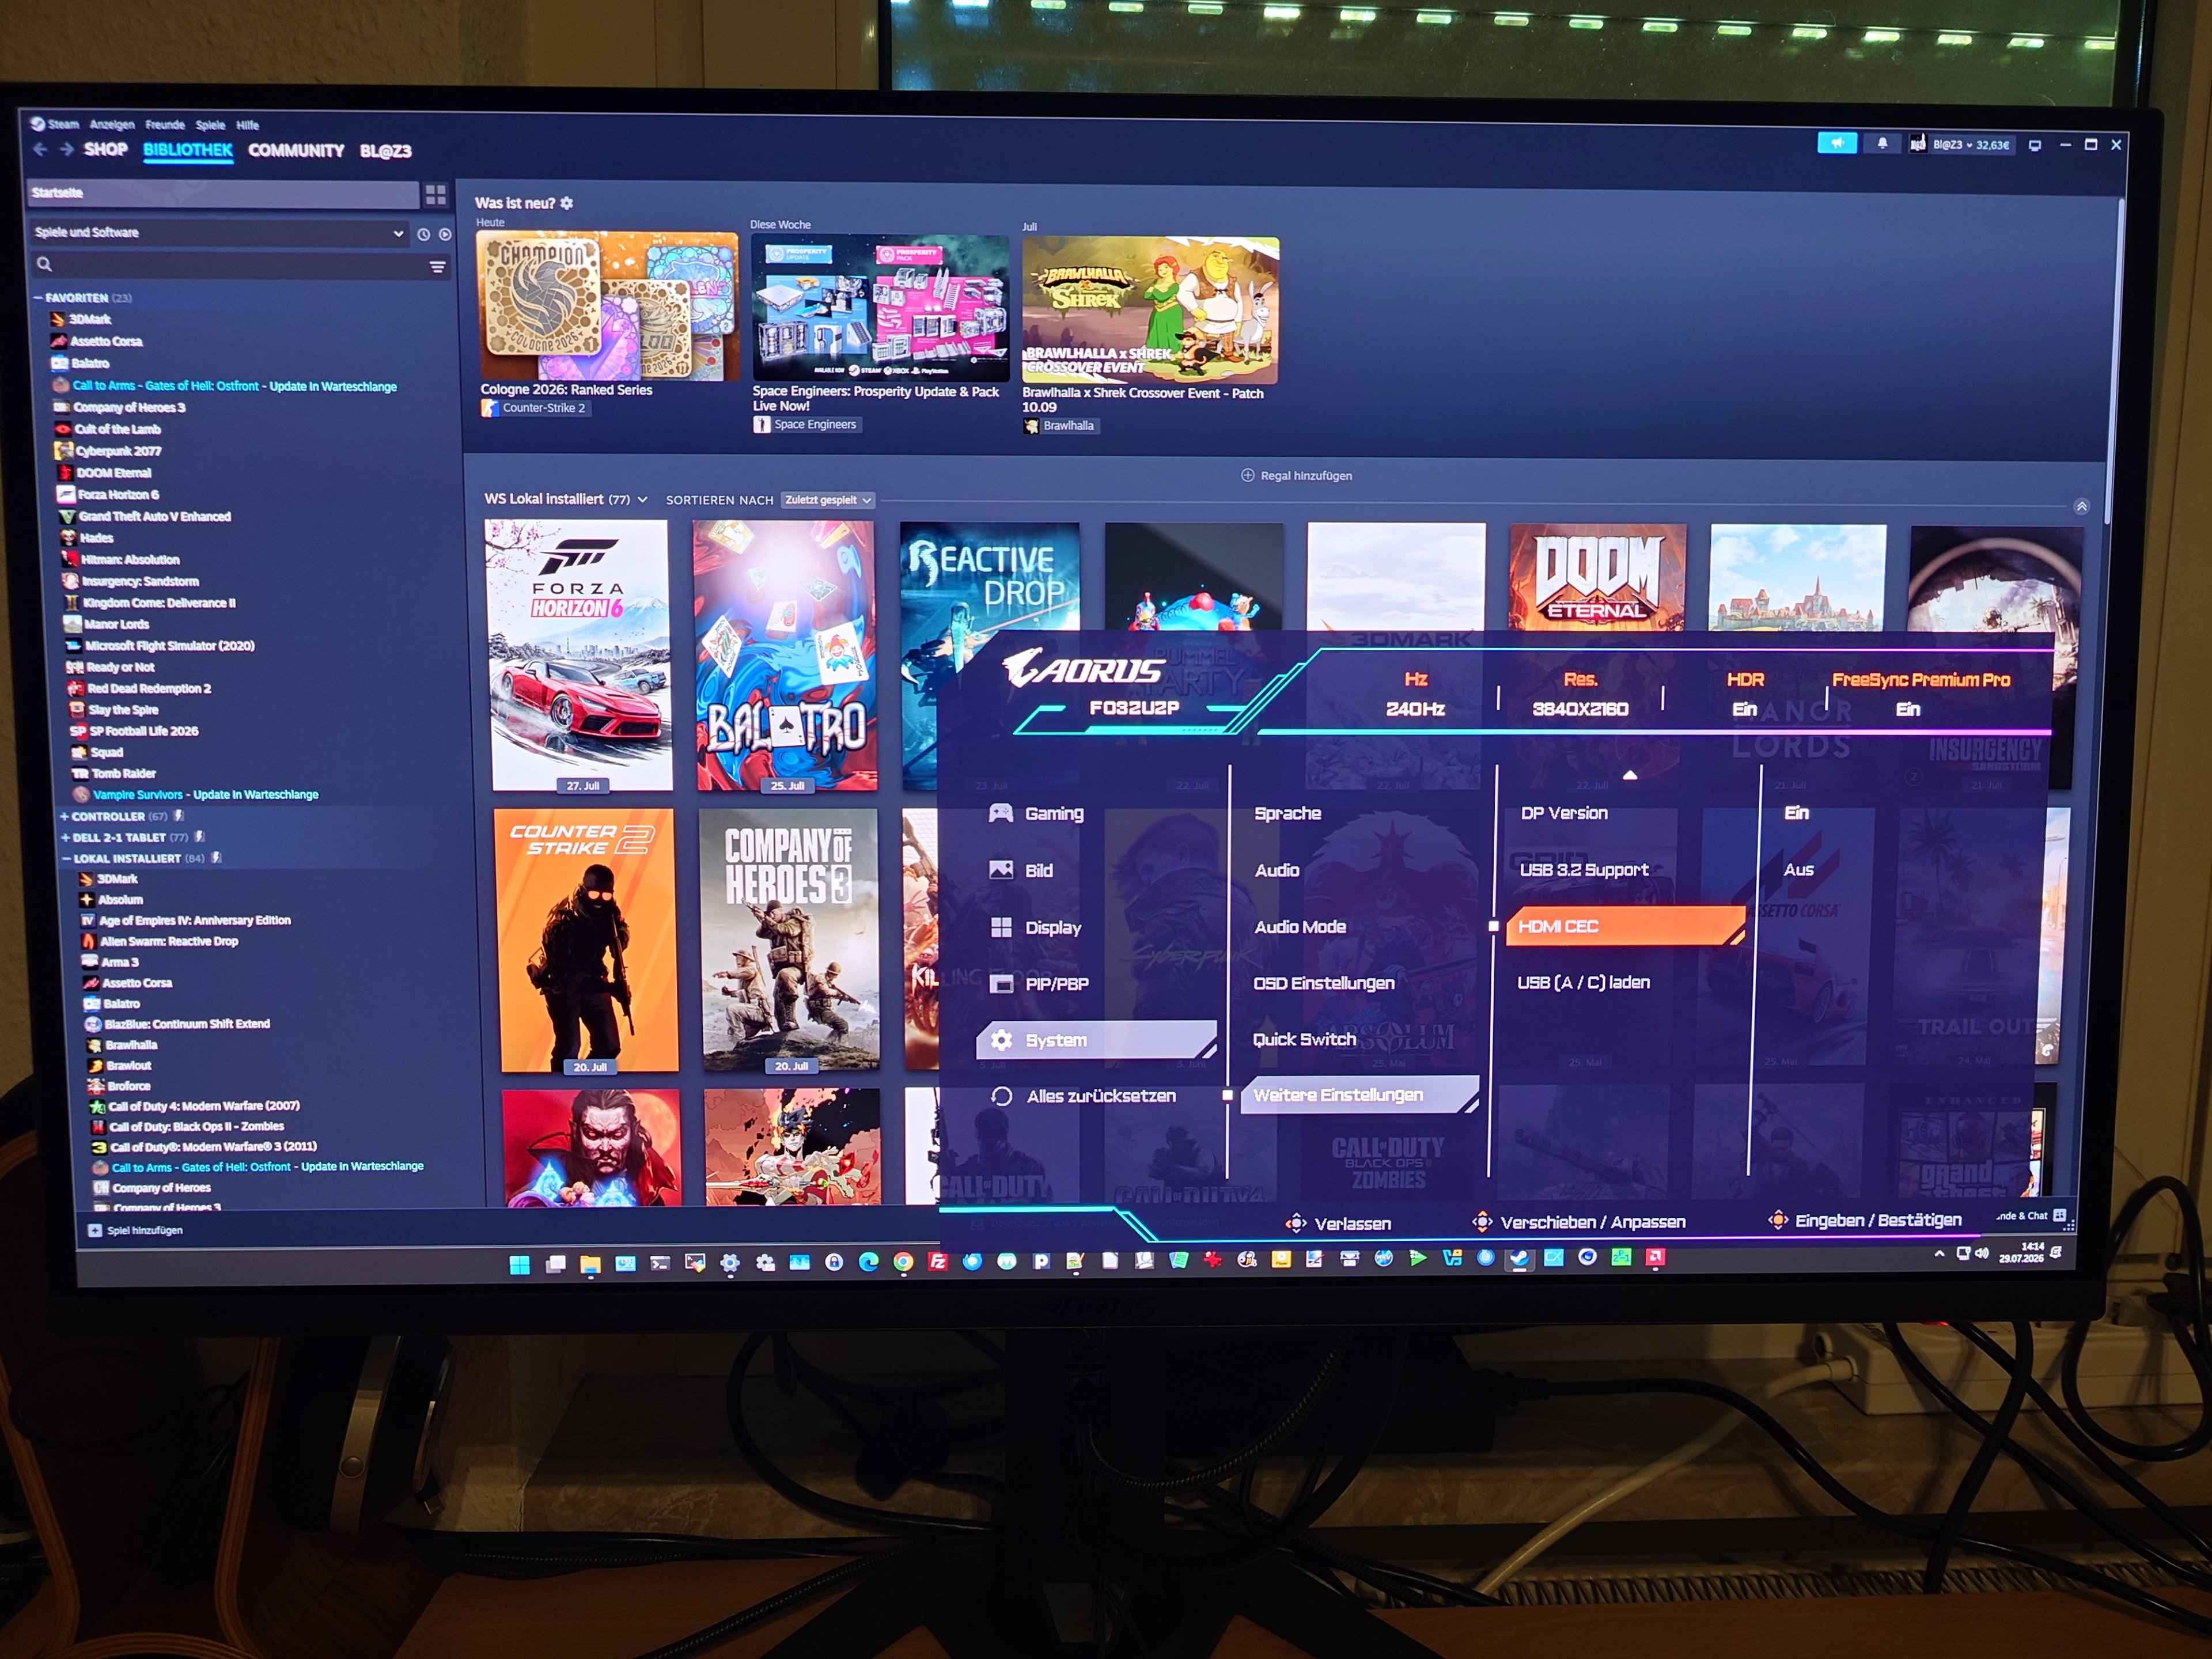Image resolution: width=2212 pixels, height=1659 pixels.
Task: Open the What's New settings gear
Action: [567, 203]
